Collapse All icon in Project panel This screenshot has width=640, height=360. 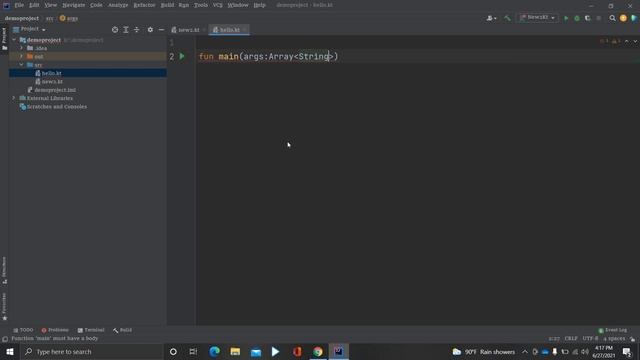[x=136, y=30]
